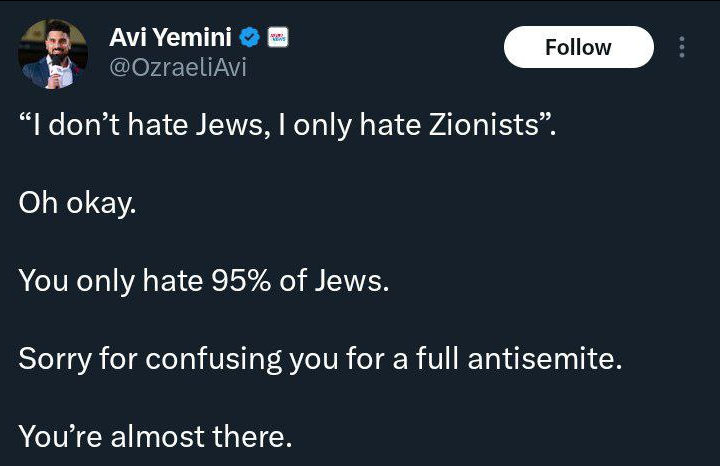Screen dimensions: 720x466
Task: Click the word "Sorry" in the tweet
Action: click(x=53, y=359)
